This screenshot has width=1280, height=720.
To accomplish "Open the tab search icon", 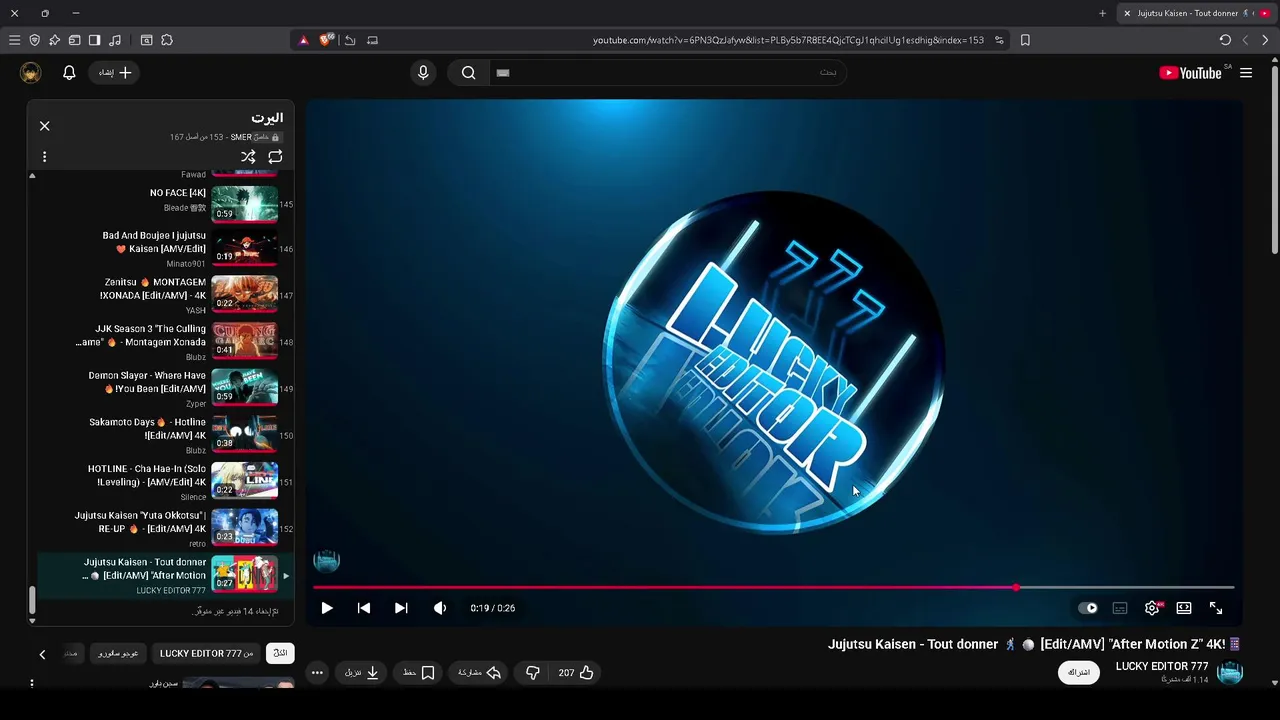I will [146, 40].
